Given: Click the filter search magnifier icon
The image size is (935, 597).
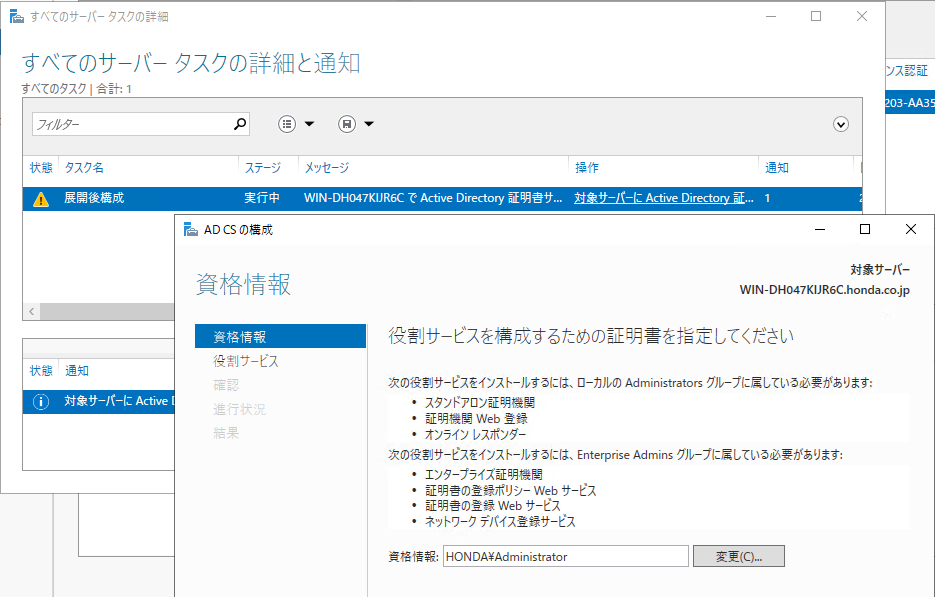Looking at the screenshot, I should click(240, 124).
